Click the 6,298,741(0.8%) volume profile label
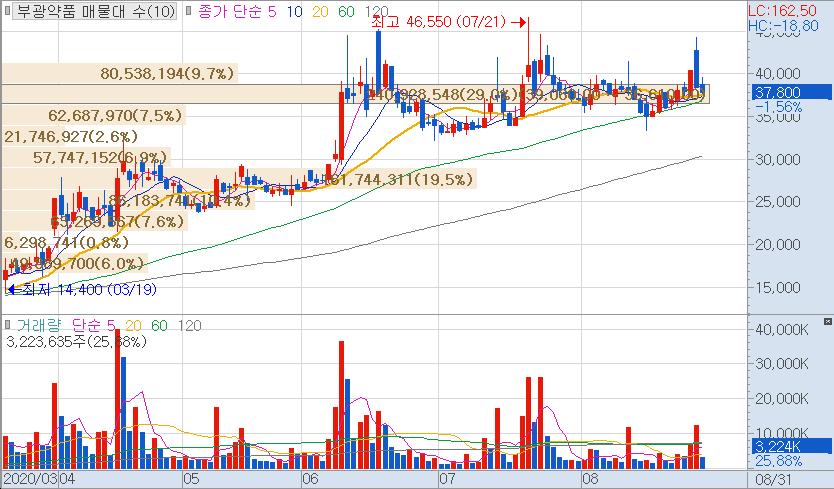834x489 pixels. (x=66, y=243)
